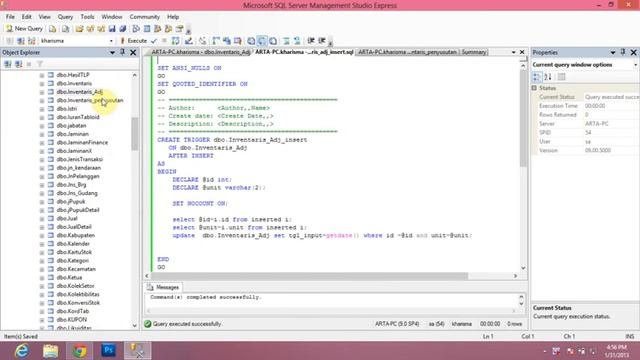Image resolution: width=640 pixels, height=360 pixels.
Task: Collapse the Status category in Properties
Action: [x=534, y=88]
